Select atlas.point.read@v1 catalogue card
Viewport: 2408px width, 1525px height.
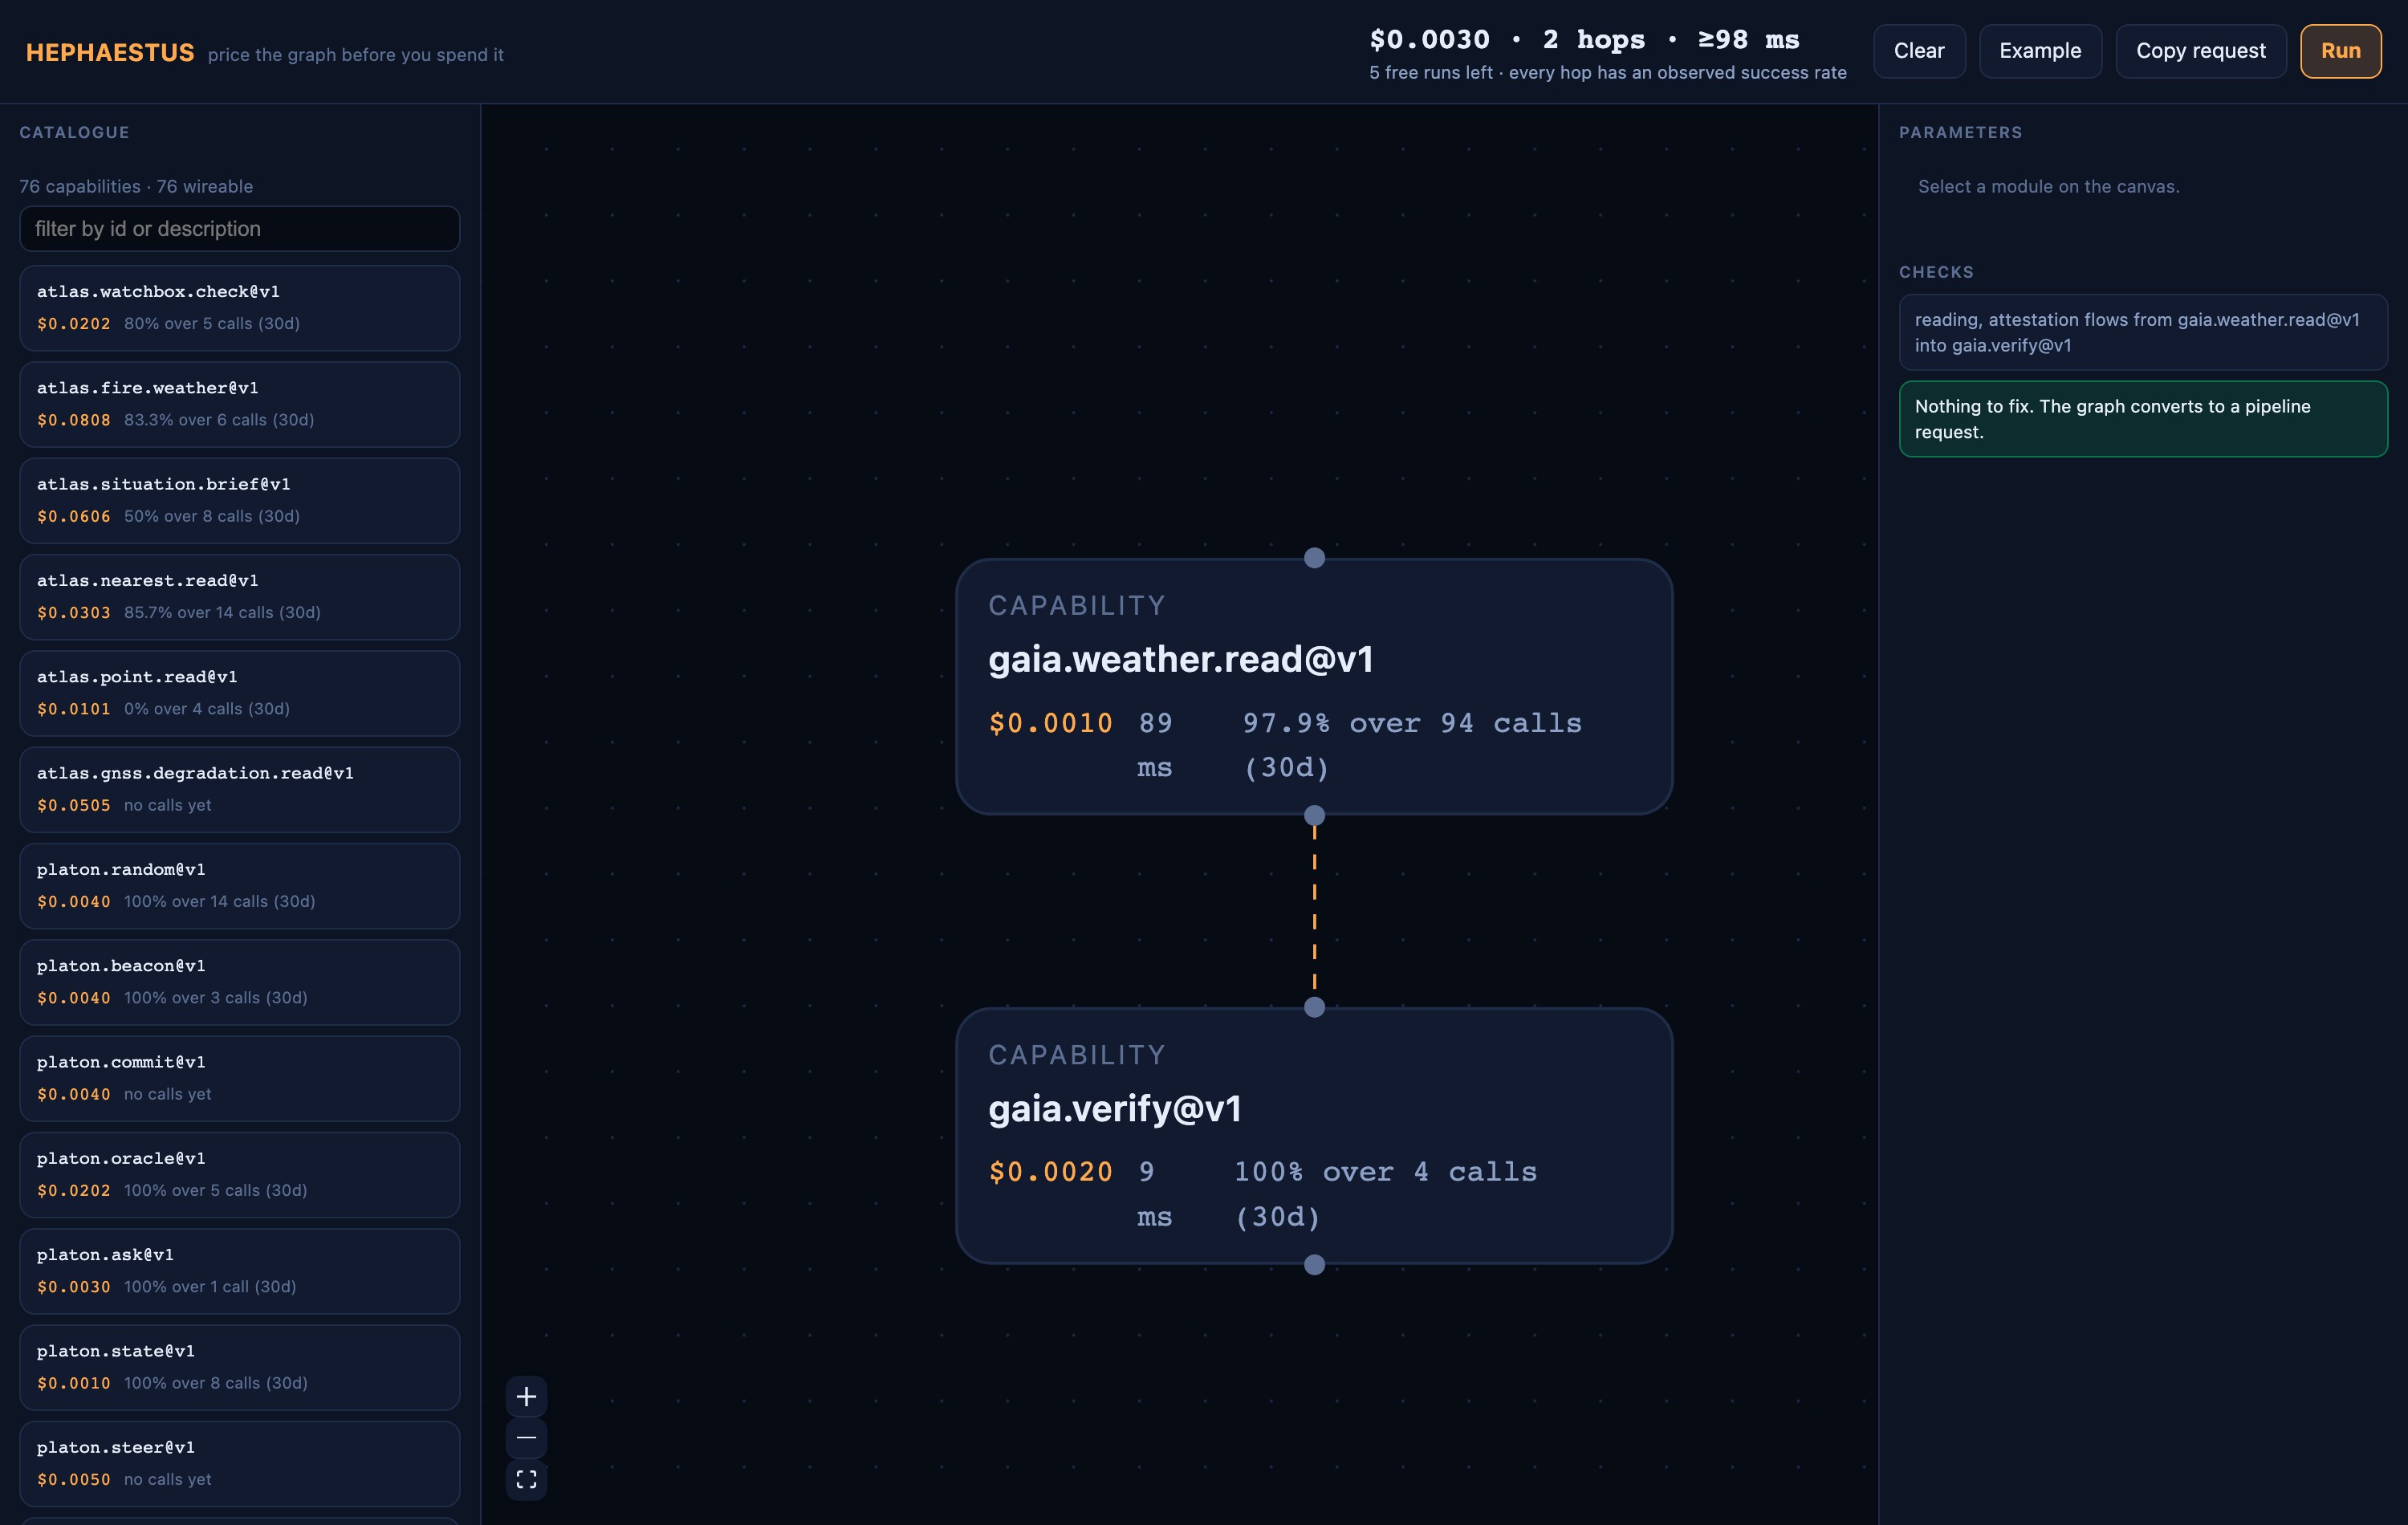point(240,693)
